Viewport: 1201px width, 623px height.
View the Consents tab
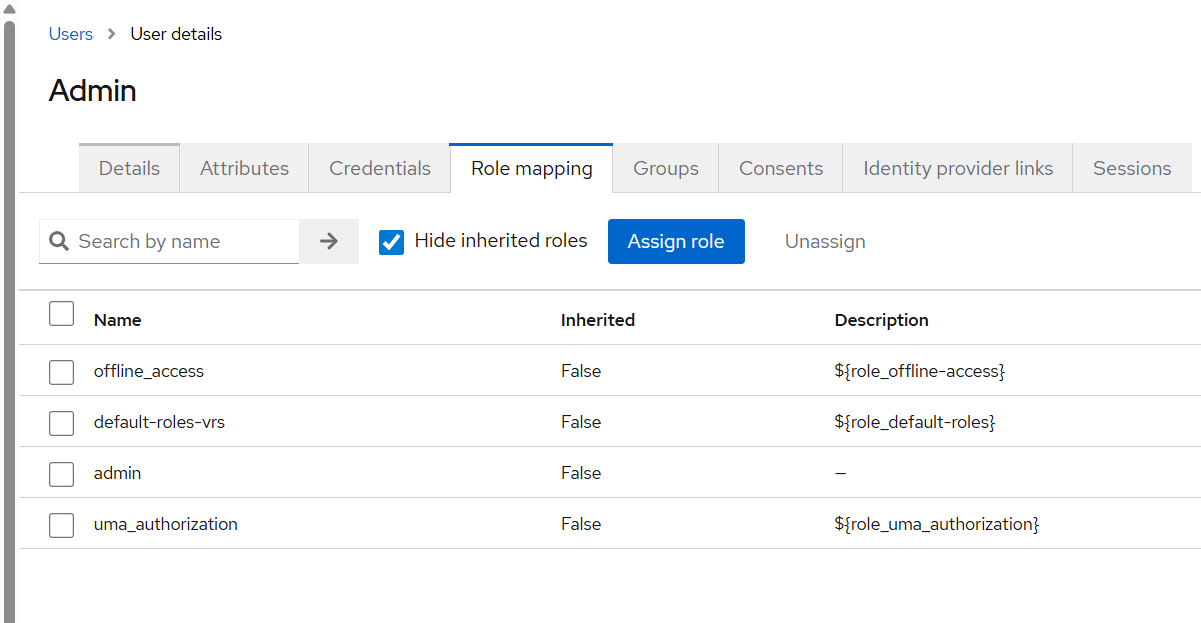781,169
